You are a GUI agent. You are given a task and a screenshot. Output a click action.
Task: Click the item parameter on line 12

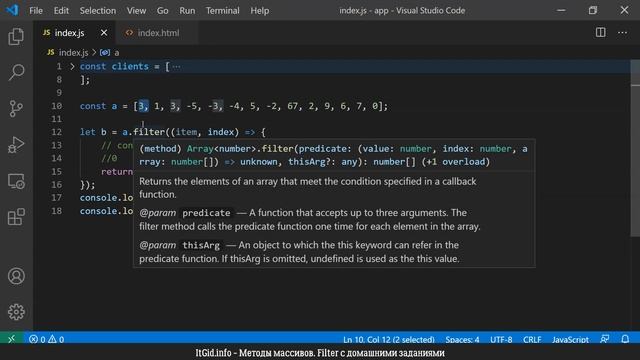click(186, 132)
